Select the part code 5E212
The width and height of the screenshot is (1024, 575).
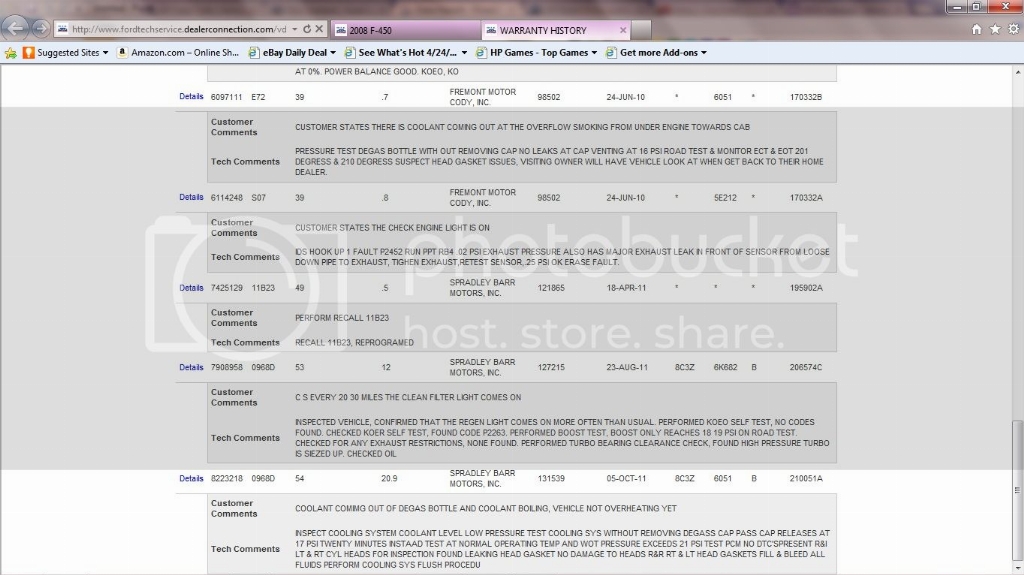pyautogui.click(x=725, y=197)
